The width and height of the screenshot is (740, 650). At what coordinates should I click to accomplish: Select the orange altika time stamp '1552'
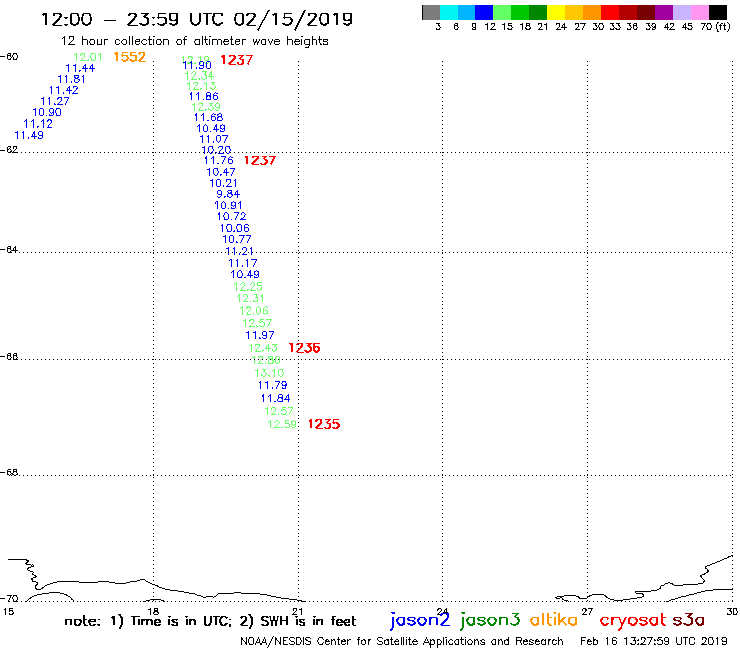[x=129, y=57]
